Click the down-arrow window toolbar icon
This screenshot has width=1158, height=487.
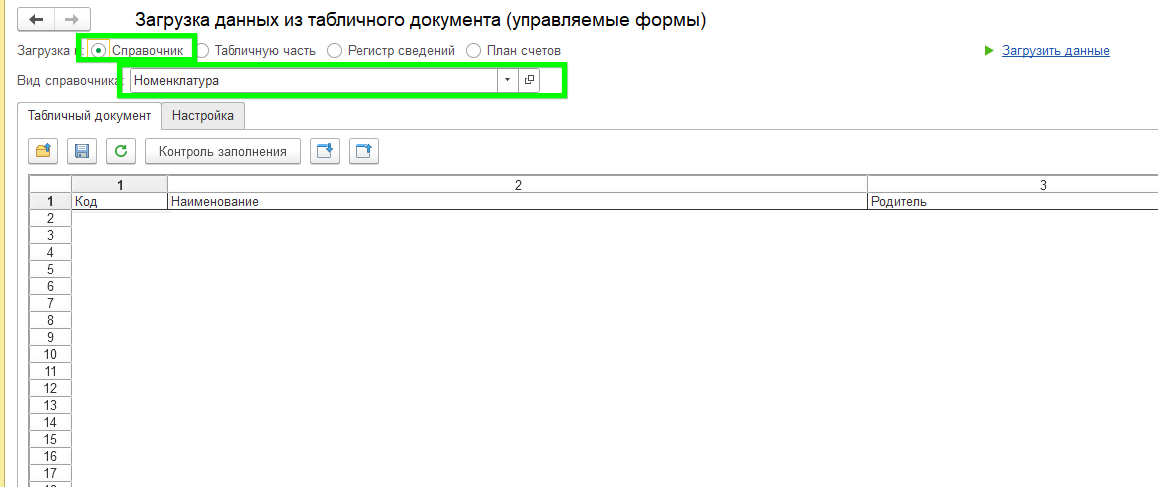[324, 151]
